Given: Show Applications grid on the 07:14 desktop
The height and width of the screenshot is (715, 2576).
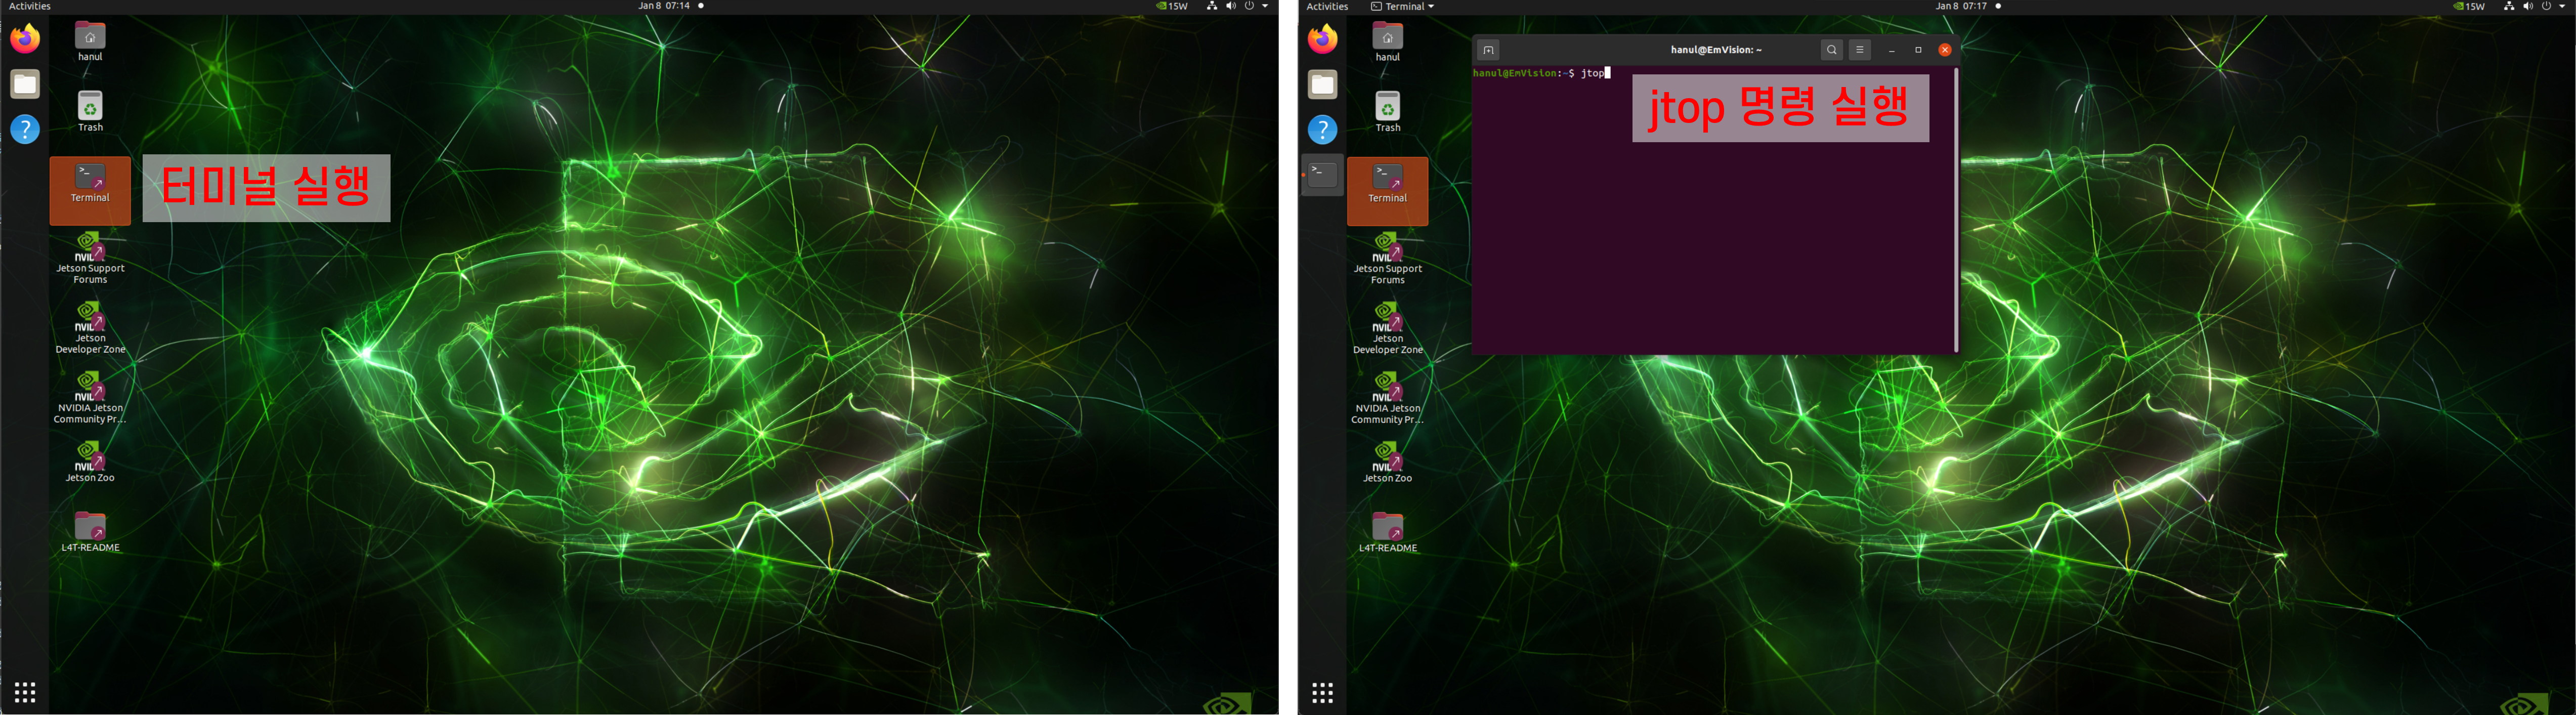Looking at the screenshot, I should pos(25,692).
